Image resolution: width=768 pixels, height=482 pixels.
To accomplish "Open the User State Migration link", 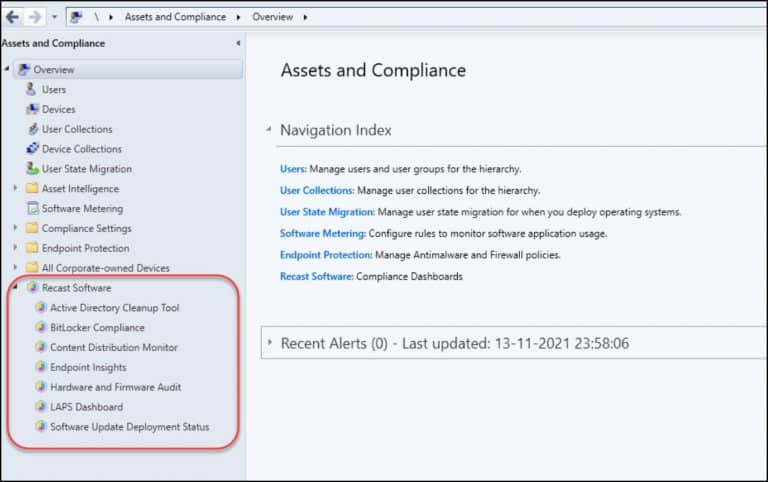I will 327,212.
